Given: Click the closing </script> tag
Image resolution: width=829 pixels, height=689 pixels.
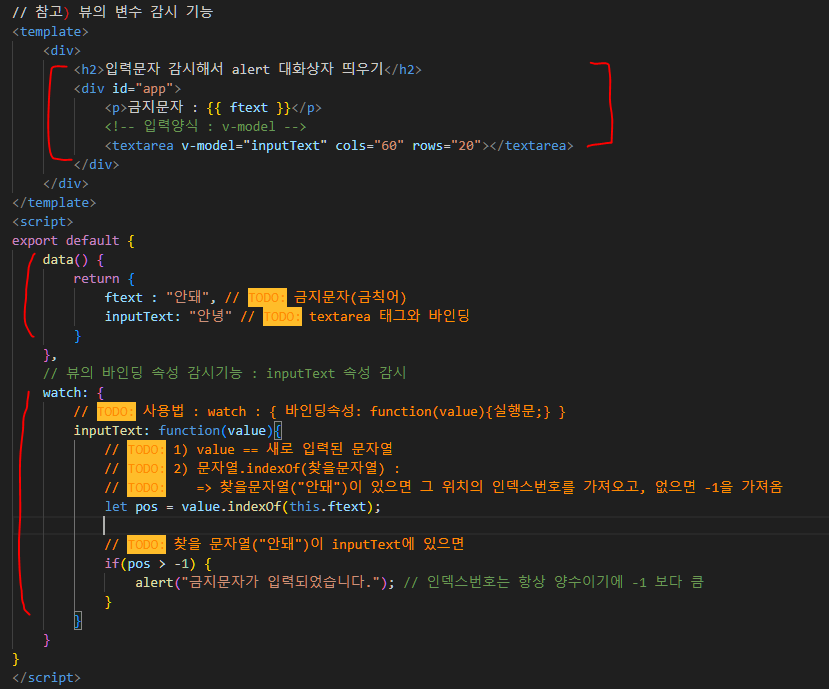Looking at the screenshot, I should coord(46,677).
